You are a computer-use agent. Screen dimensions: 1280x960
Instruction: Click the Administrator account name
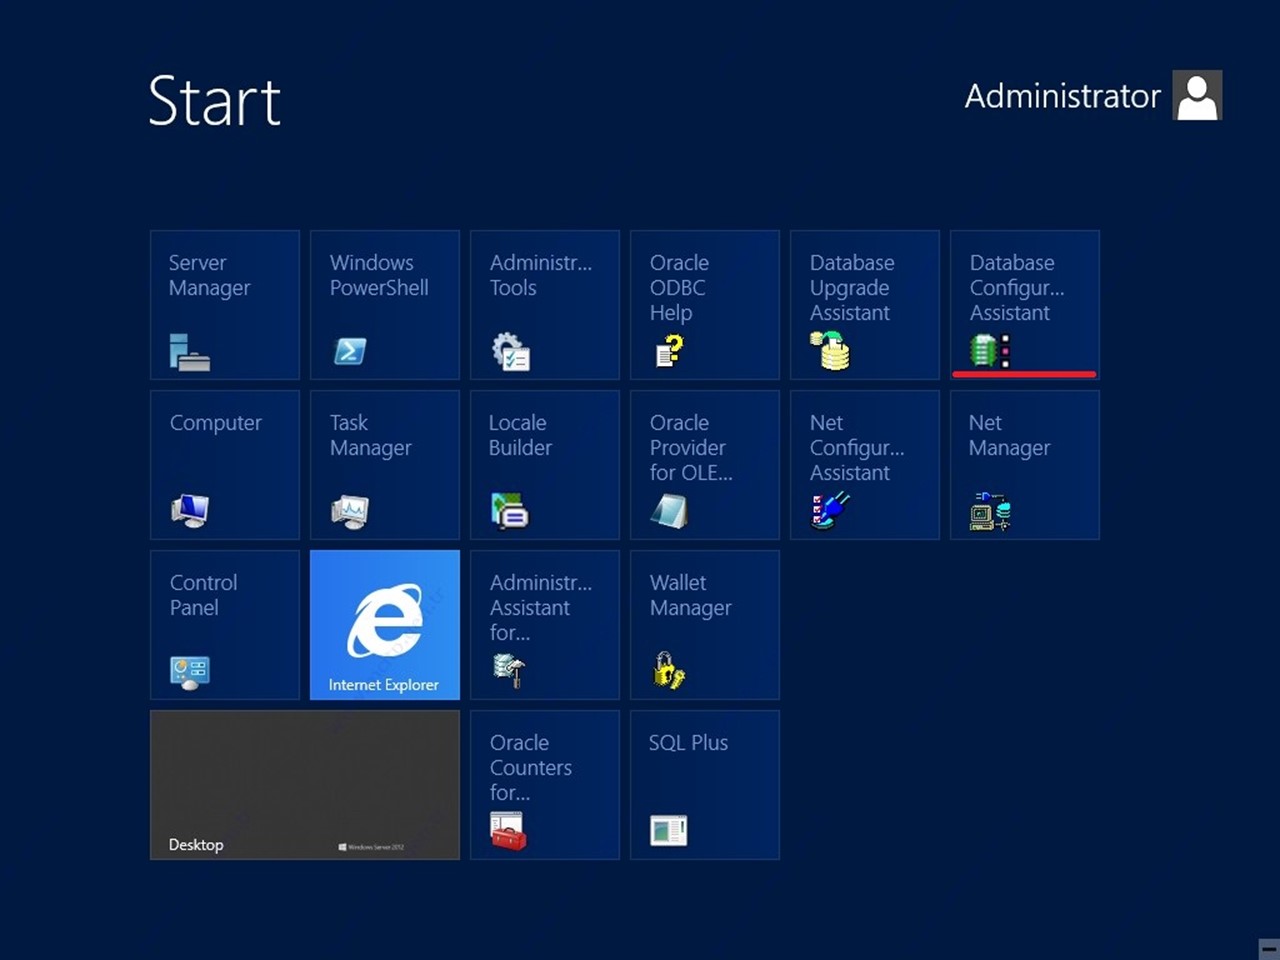(1062, 96)
